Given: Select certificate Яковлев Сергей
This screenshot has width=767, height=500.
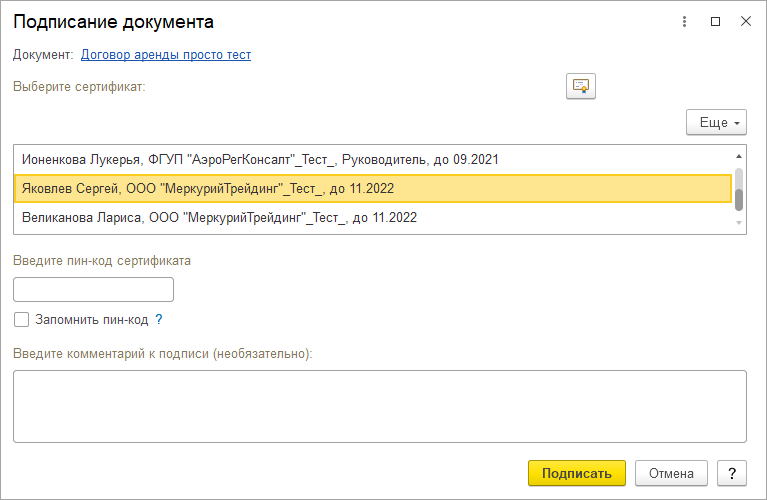Looking at the screenshot, I should (260, 188).
